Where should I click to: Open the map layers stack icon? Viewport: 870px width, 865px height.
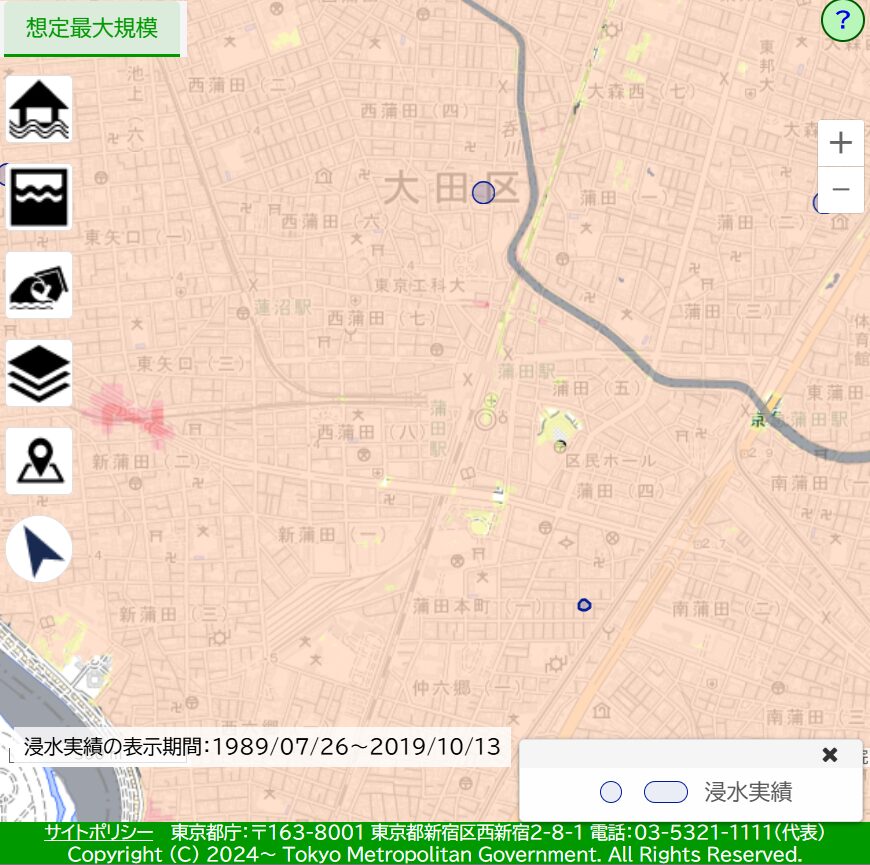(39, 373)
